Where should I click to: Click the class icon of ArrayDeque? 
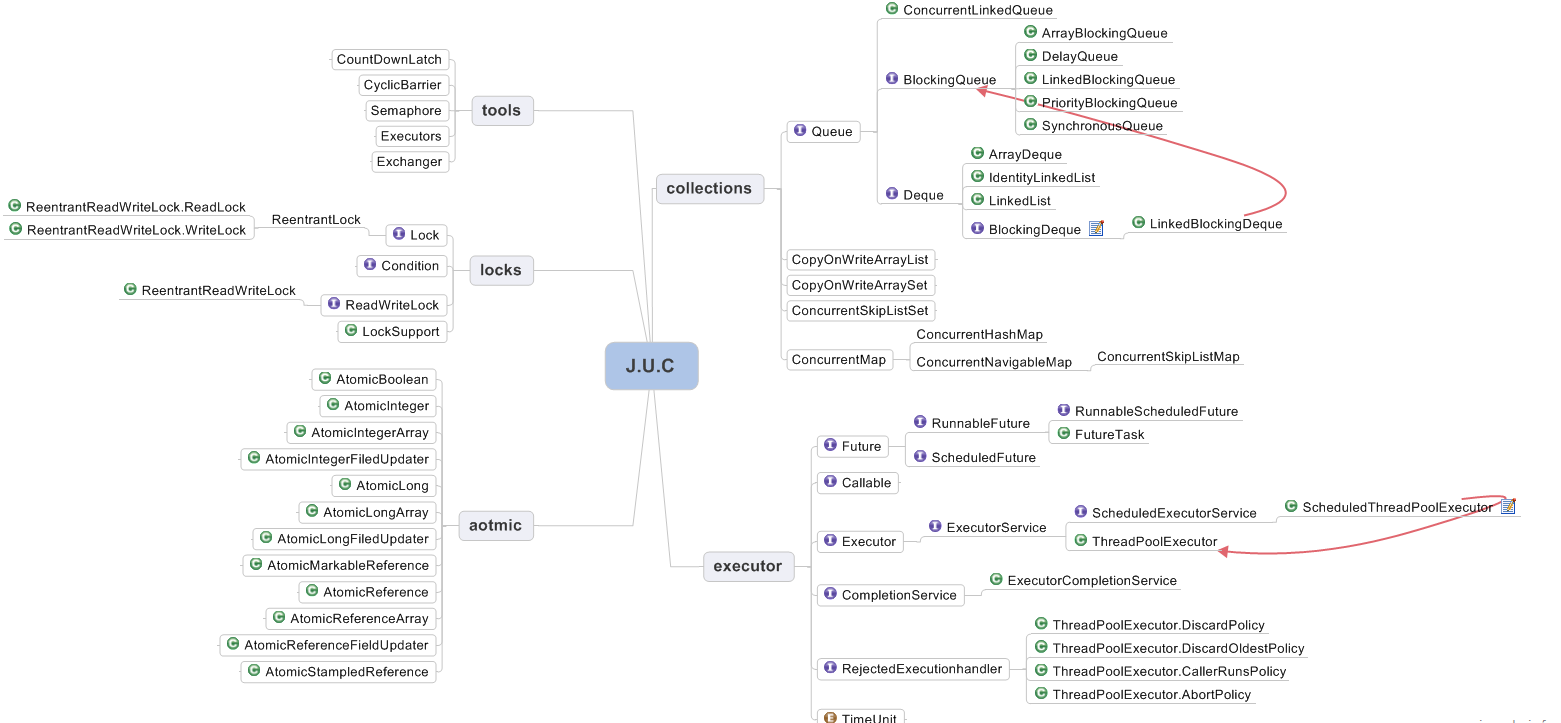(x=978, y=153)
